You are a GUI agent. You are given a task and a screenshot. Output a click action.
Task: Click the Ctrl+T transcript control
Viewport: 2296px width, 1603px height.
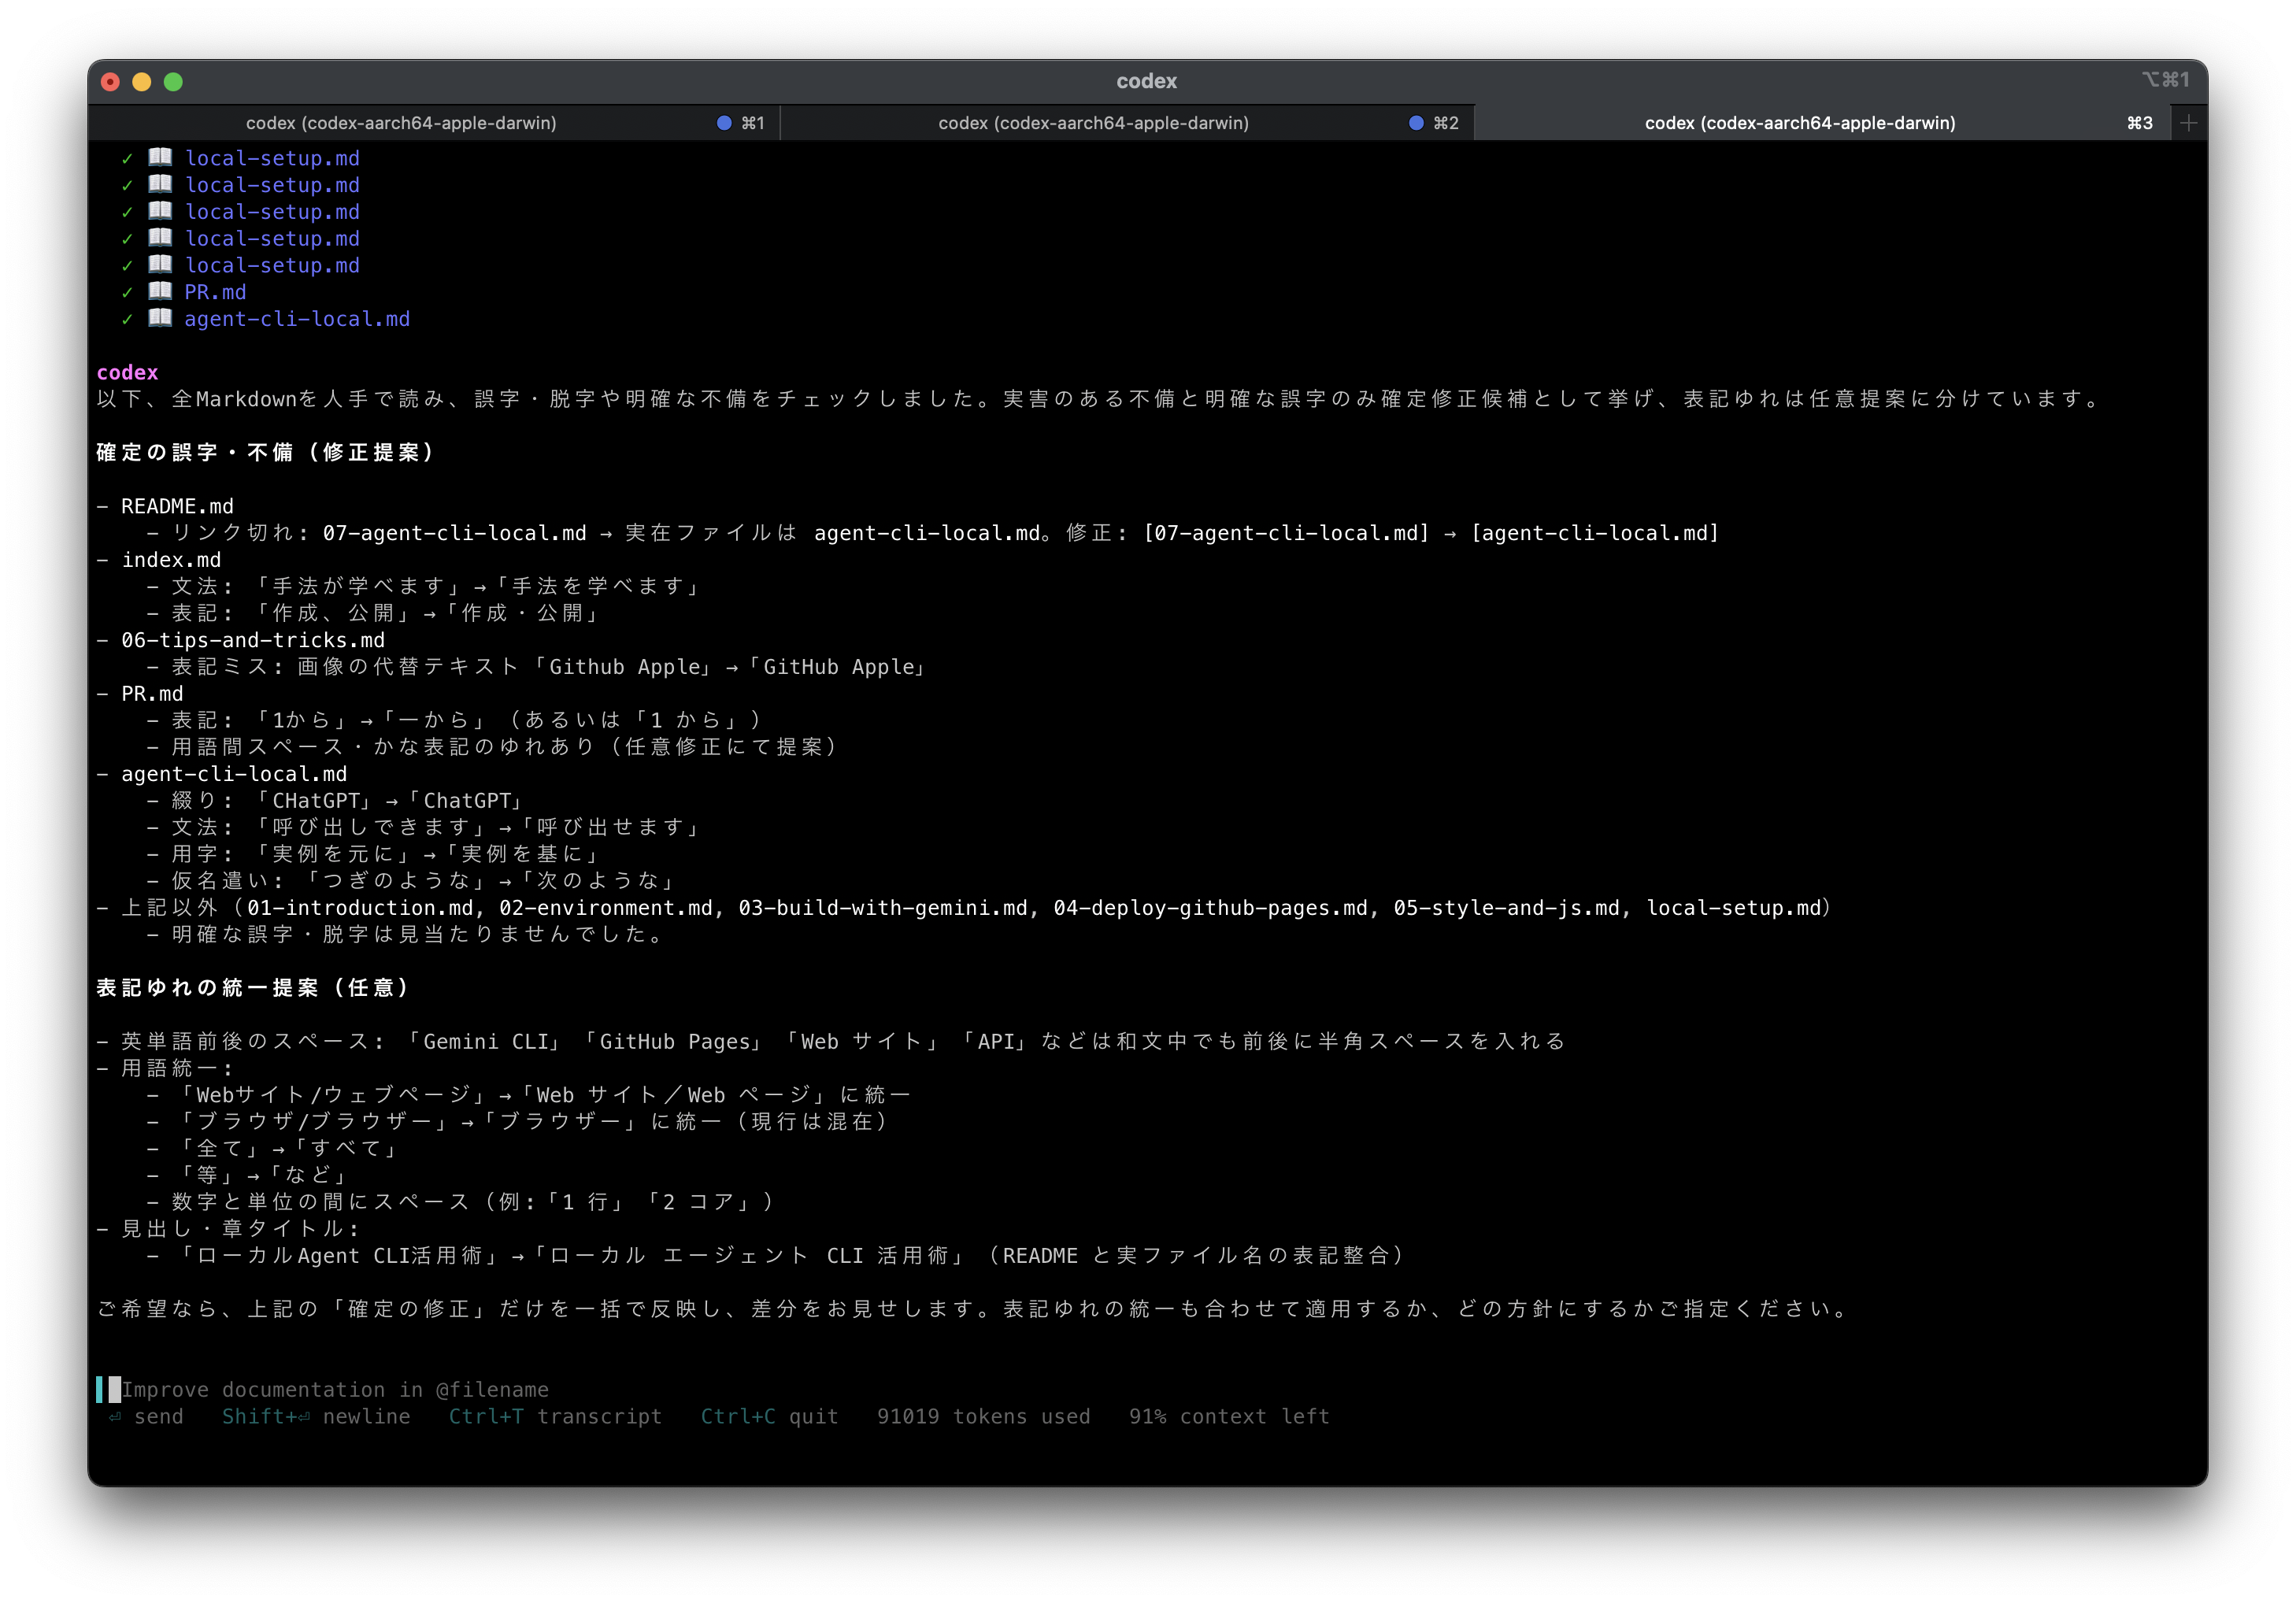click(556, 1416)
